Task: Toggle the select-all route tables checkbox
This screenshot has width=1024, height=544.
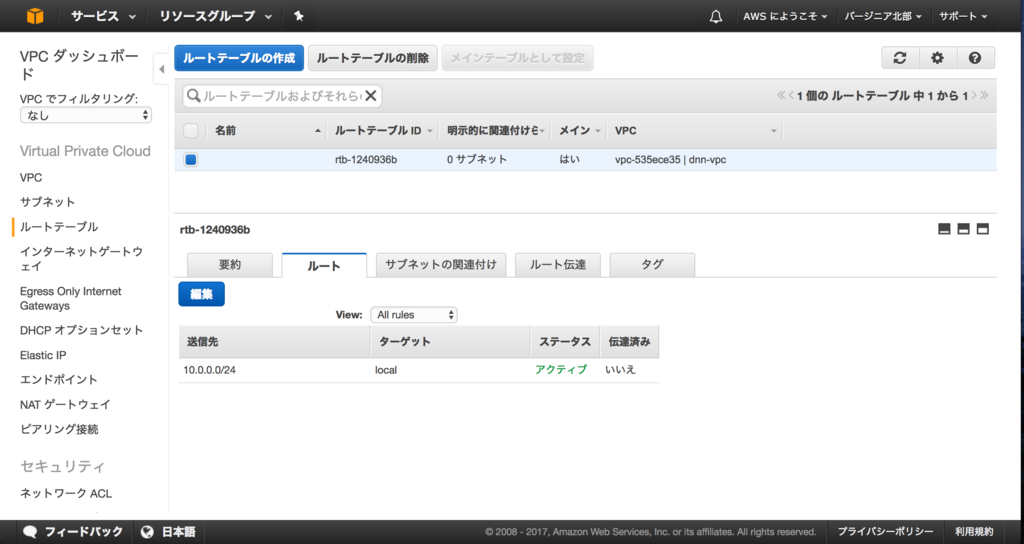Action: pyautogui.click(x=191, y=131)
